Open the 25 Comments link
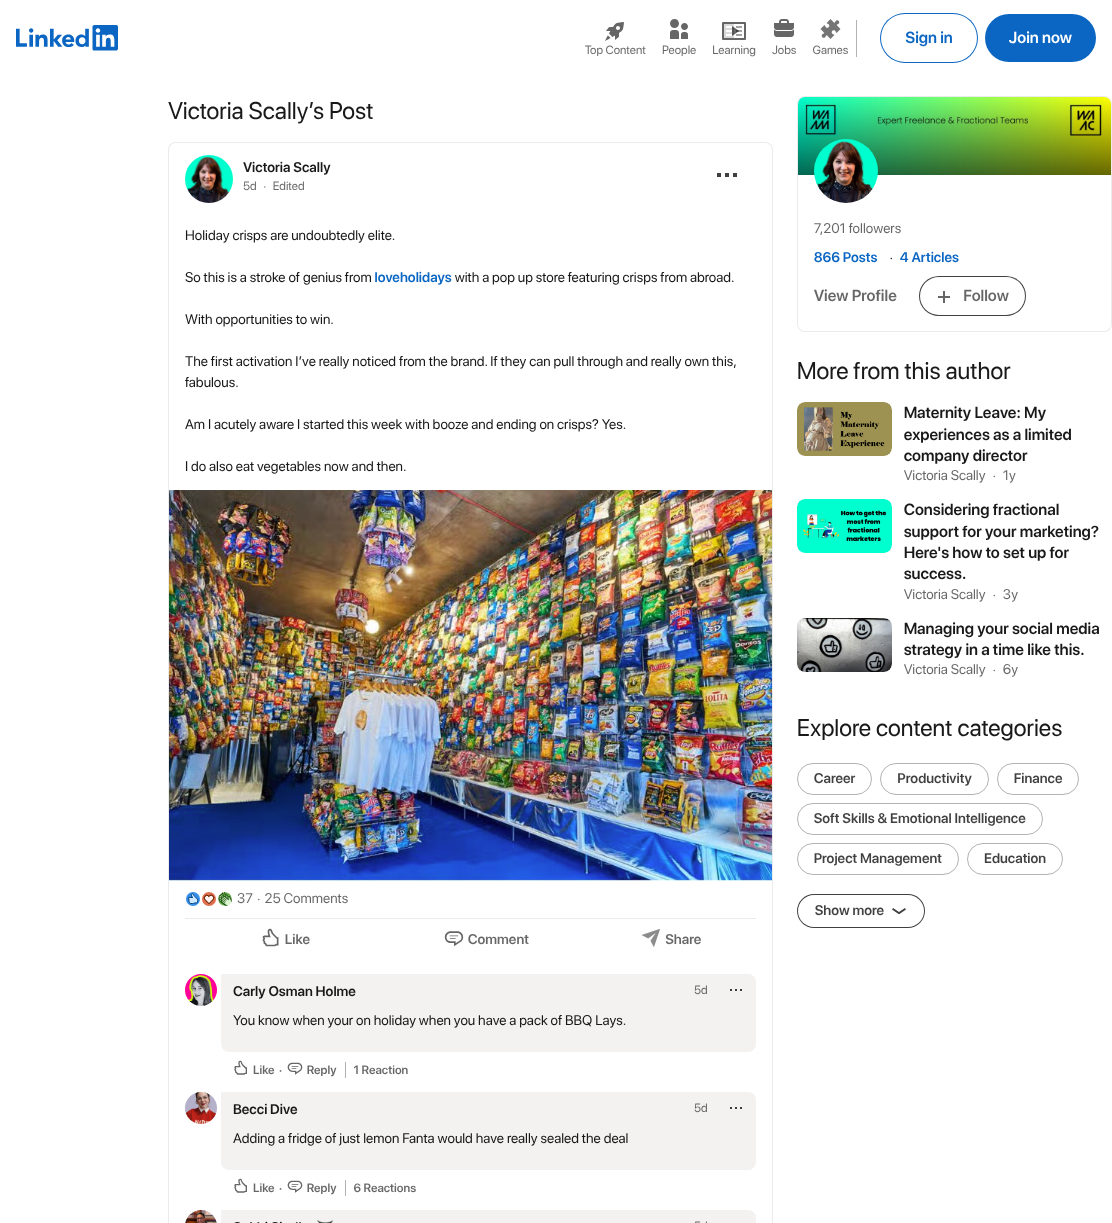The width and height of the screenshot is (1112, 1223). 306,898
